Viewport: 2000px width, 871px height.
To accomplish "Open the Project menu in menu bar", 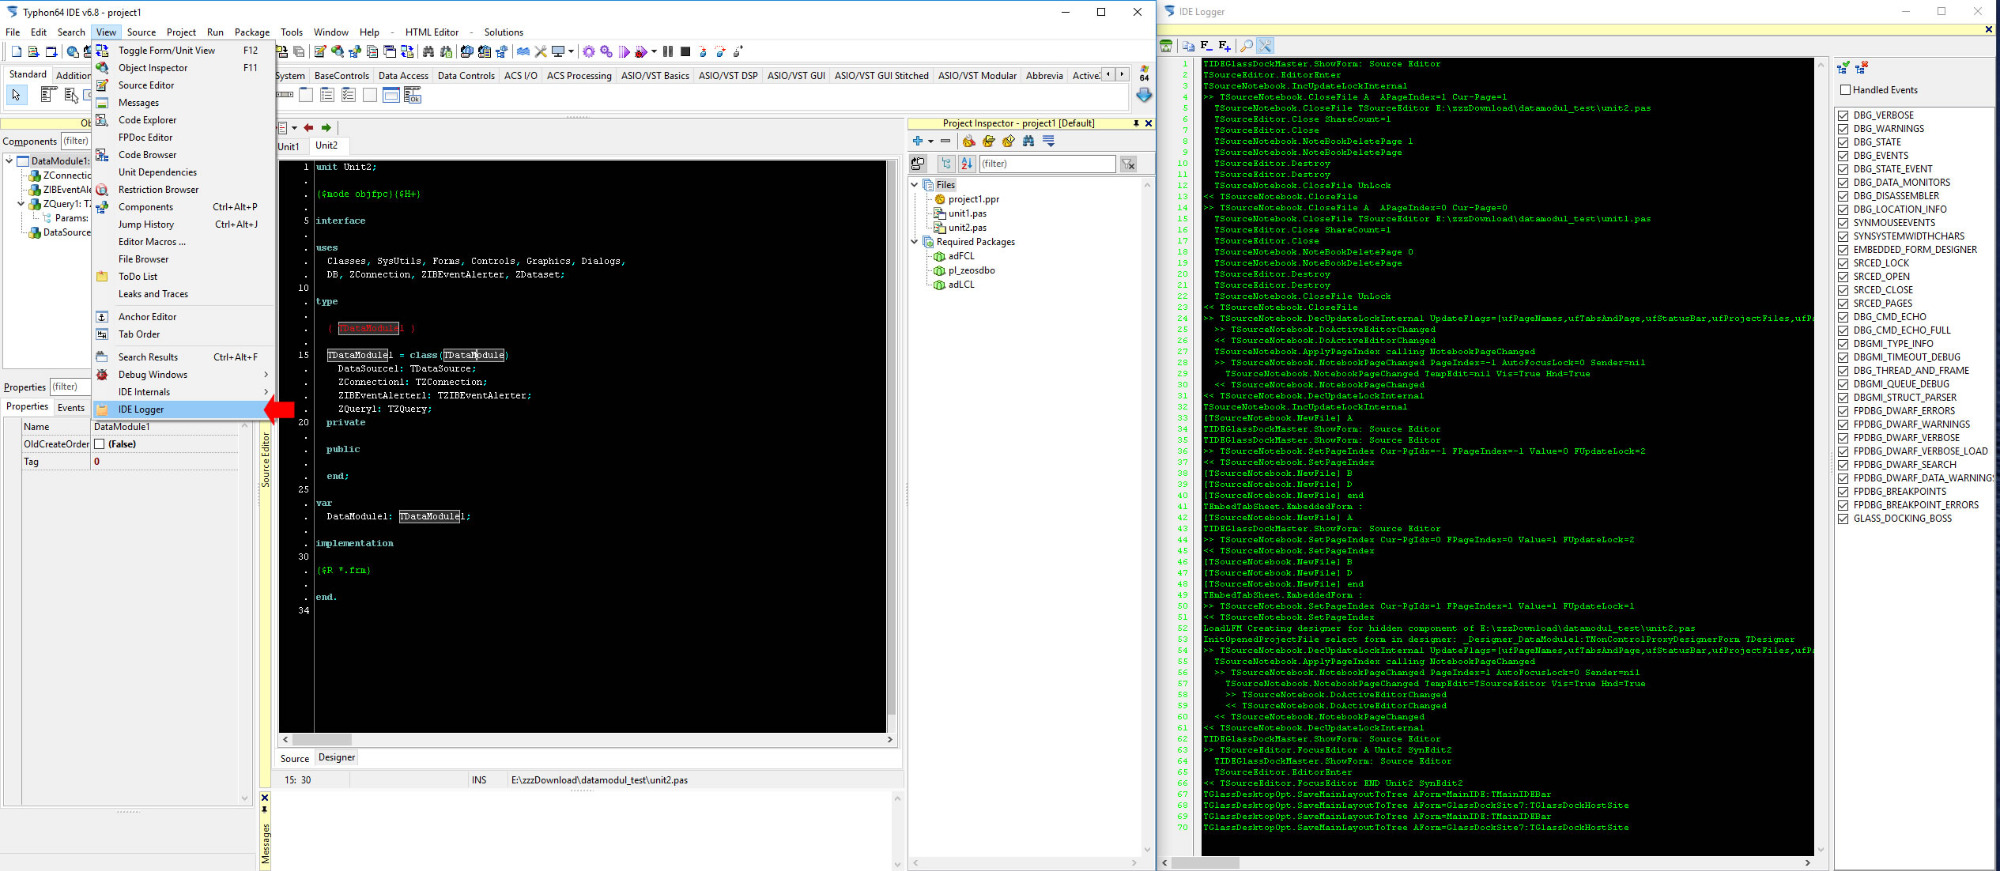I will coord(181,32).
